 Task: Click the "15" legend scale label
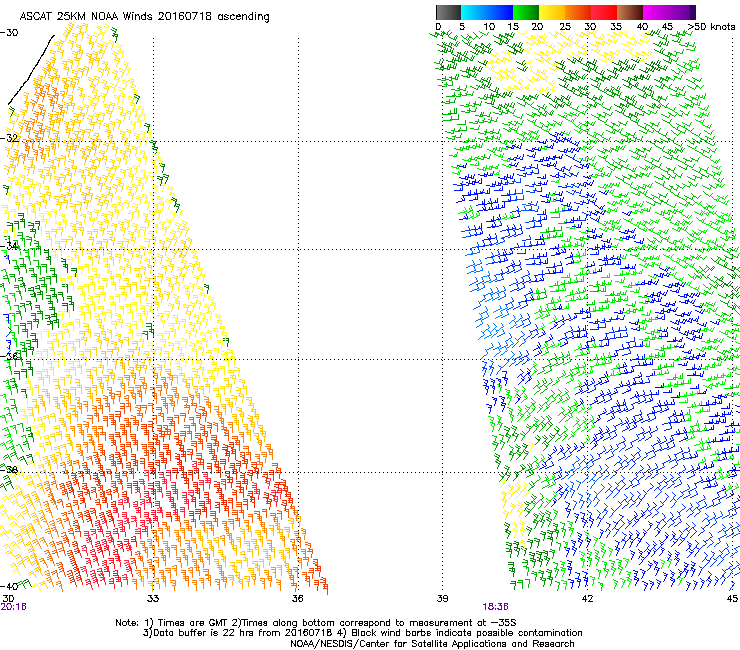(x=513, y=27)
